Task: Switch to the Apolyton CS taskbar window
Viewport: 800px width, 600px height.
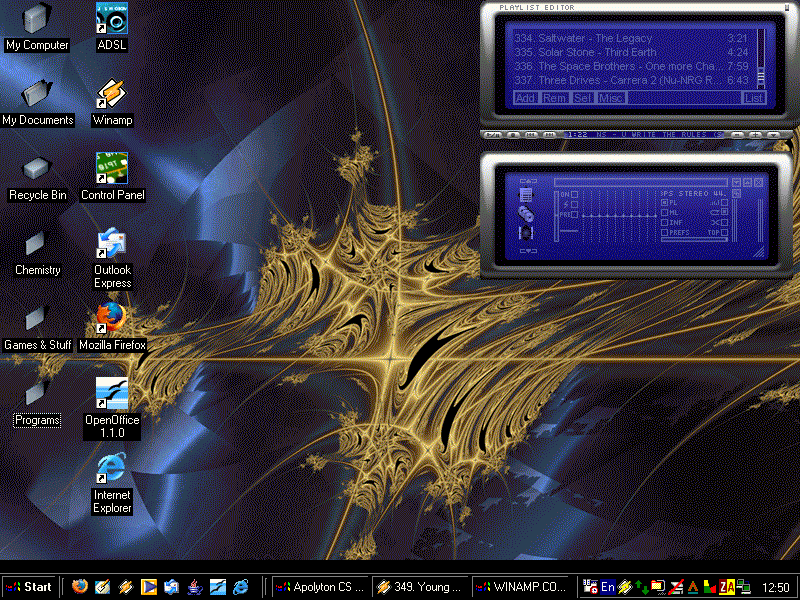Action: click(319, 587)
